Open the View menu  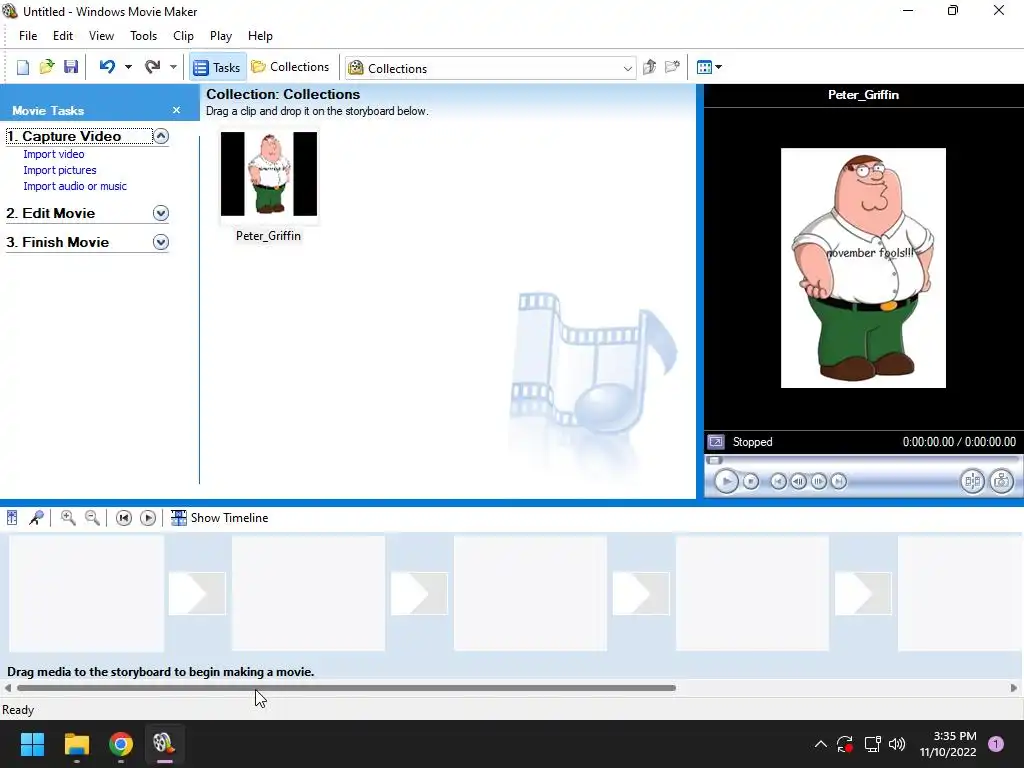[101, 36]
